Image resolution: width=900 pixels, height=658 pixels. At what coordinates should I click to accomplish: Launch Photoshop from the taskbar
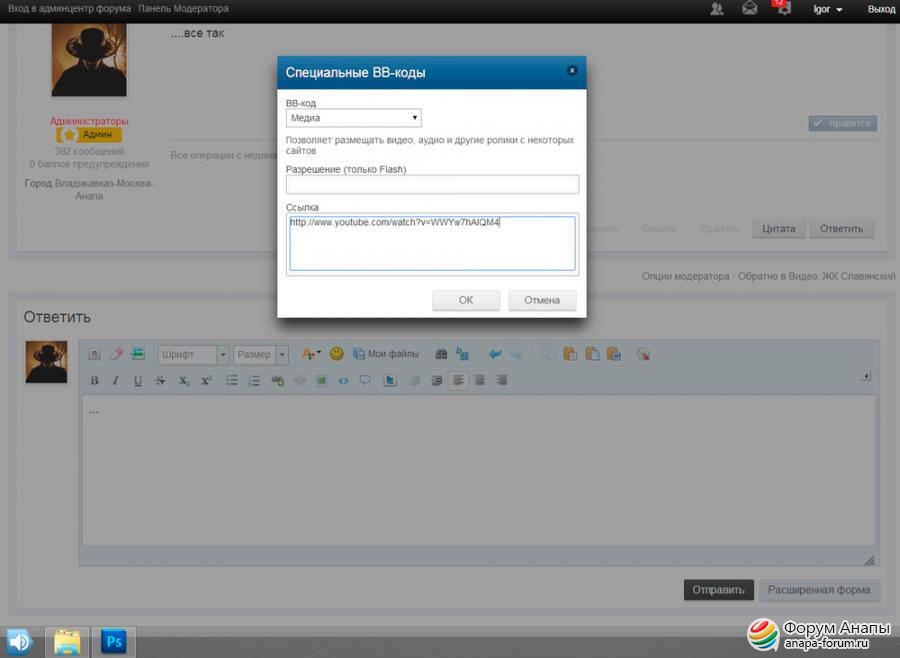tap(113, 641)
